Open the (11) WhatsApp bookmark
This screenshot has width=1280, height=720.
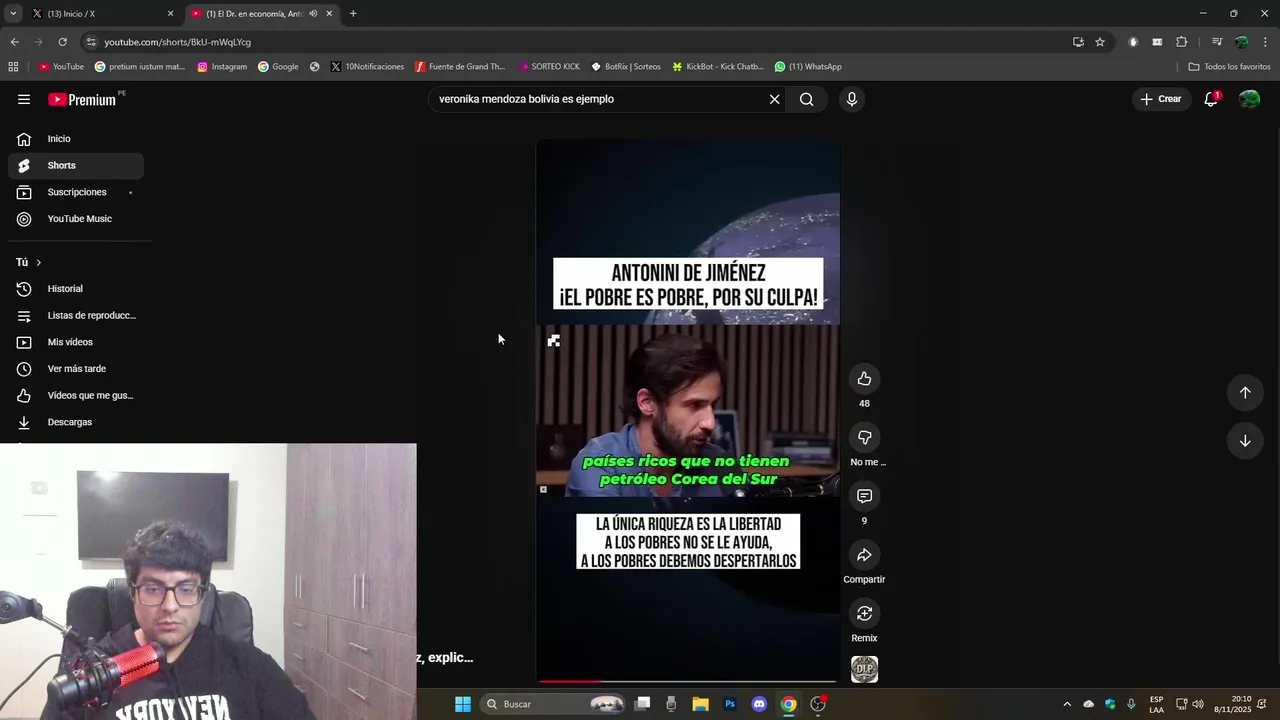(x=808, y=67)
